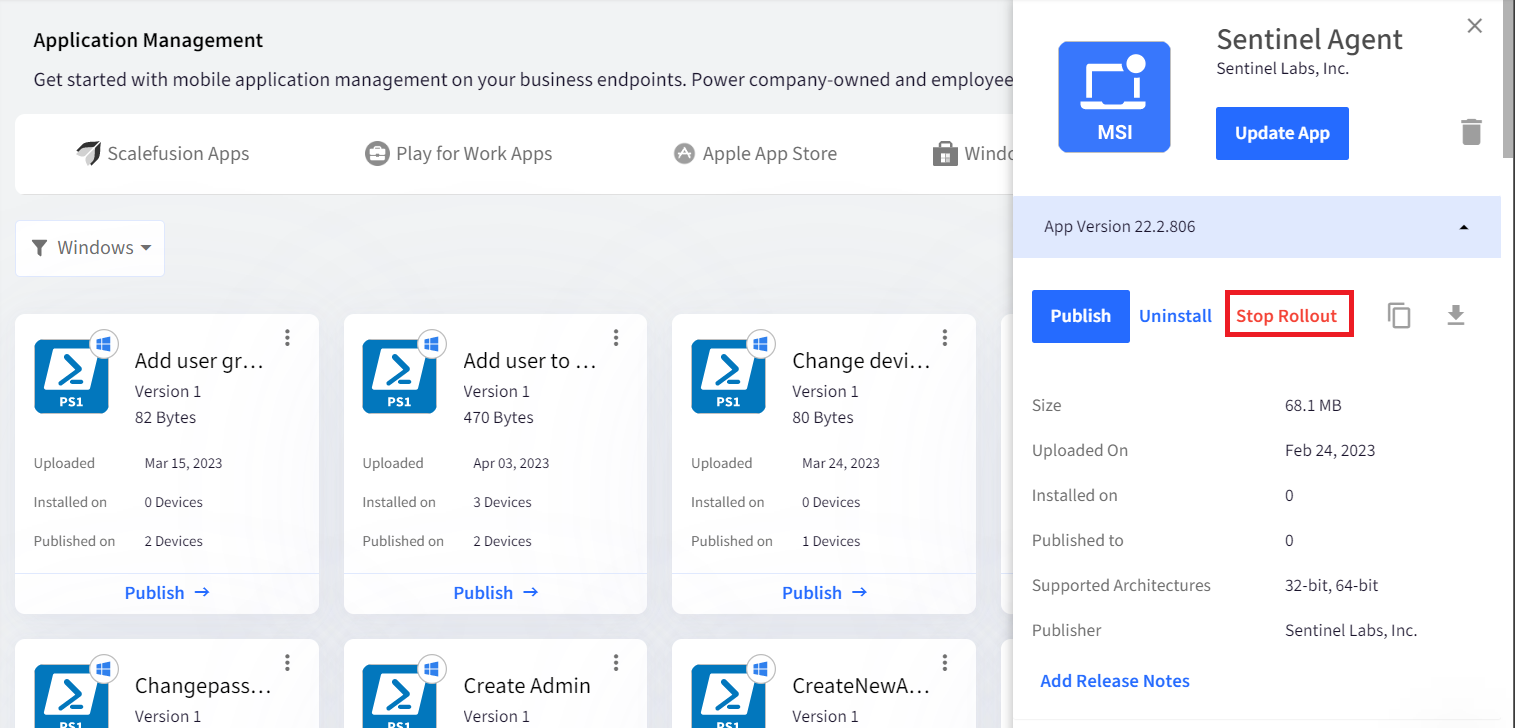1515x728 pixels.
Task: Click PS1 script icon of CreateNewA... card
Action: tap(728, 696)
